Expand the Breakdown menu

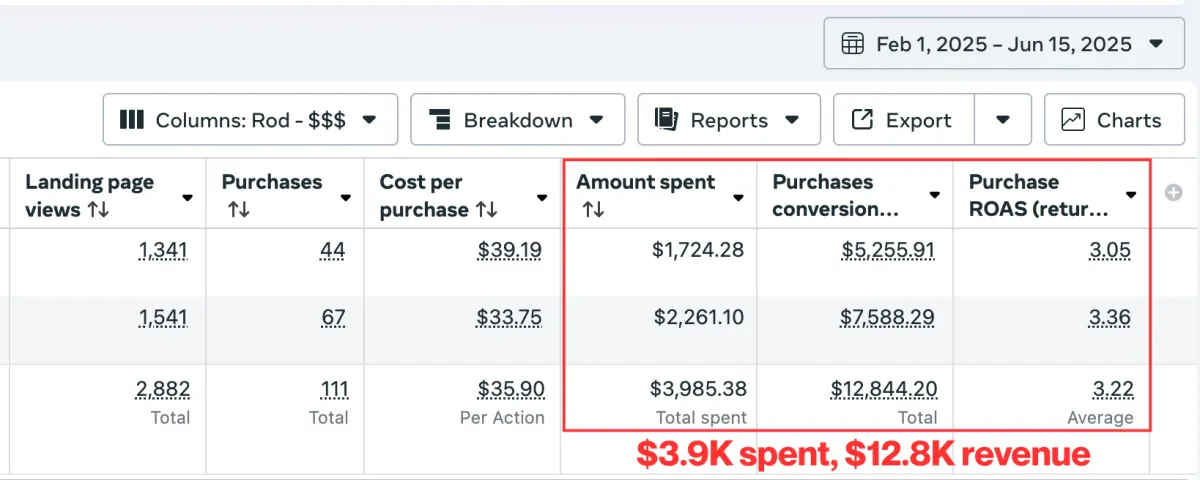517,120
